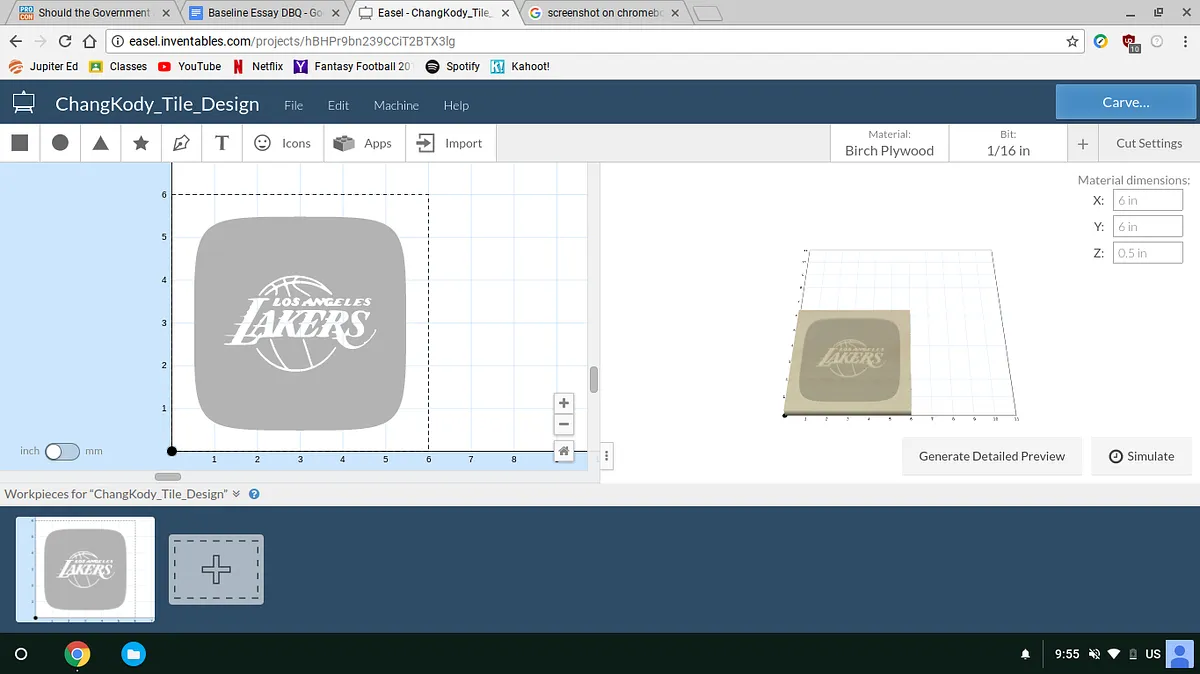
Task: Toggle units between inch and mm
Action: (61, 451)
